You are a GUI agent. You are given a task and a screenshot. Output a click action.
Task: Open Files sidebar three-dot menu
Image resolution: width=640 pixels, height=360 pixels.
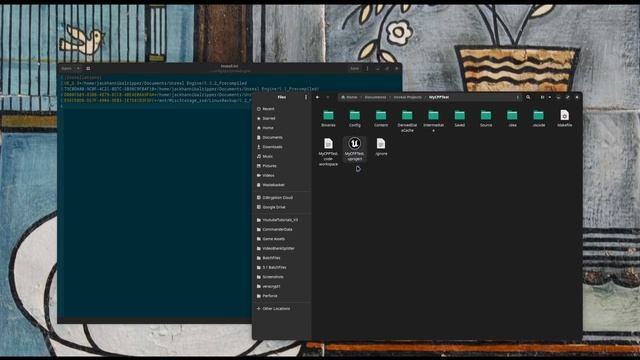pyautogui.click(x=306, y=97)
